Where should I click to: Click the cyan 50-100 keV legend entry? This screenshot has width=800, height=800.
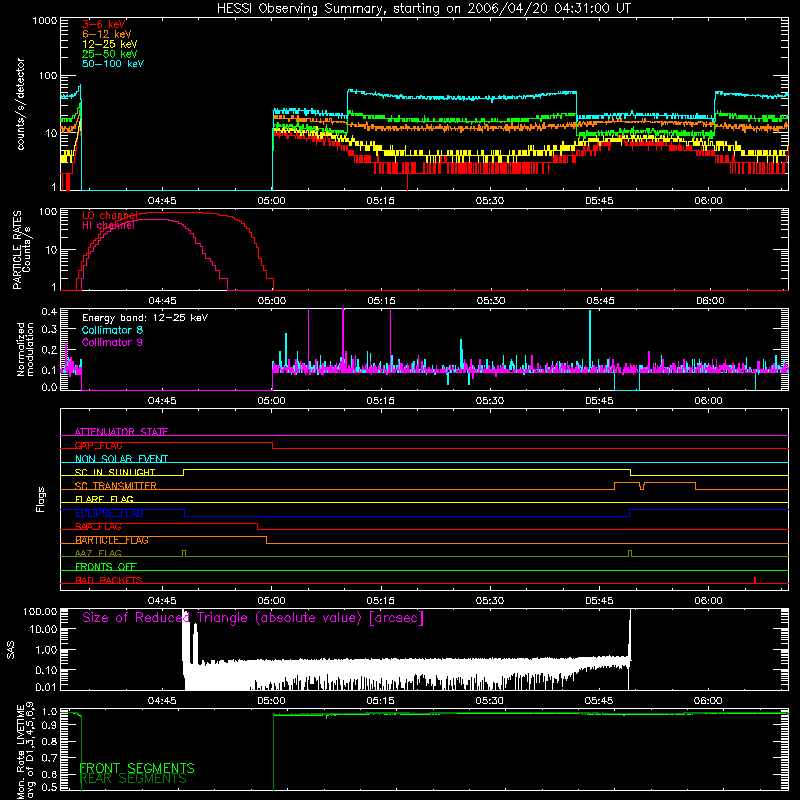pyautogui.click(x=113, y=64)
